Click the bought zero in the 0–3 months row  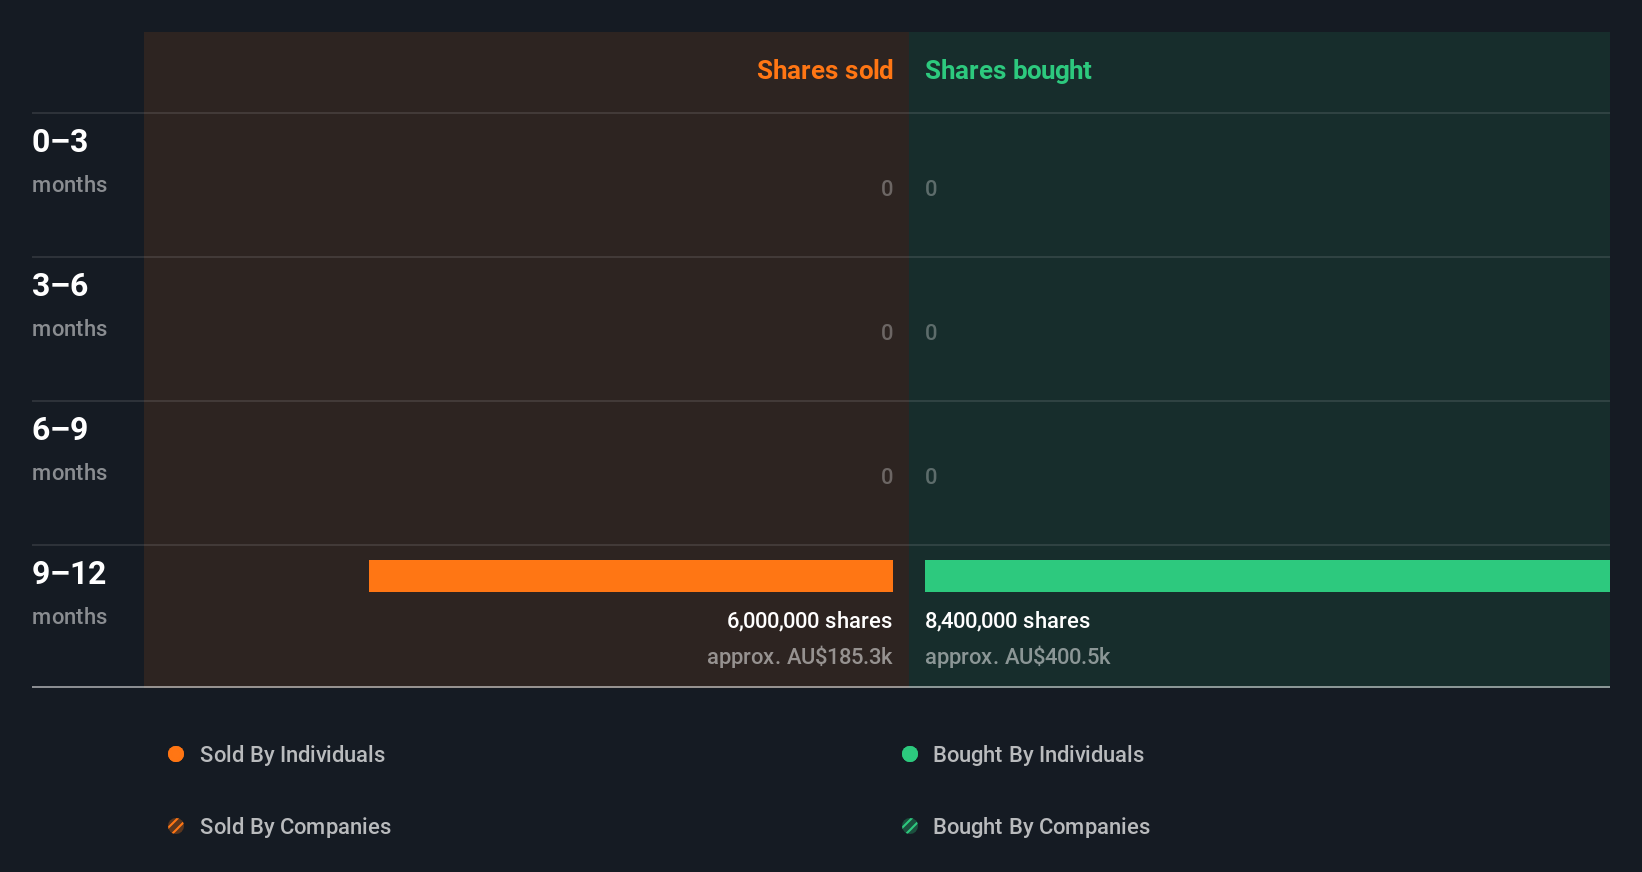click(x=931, y=188)
